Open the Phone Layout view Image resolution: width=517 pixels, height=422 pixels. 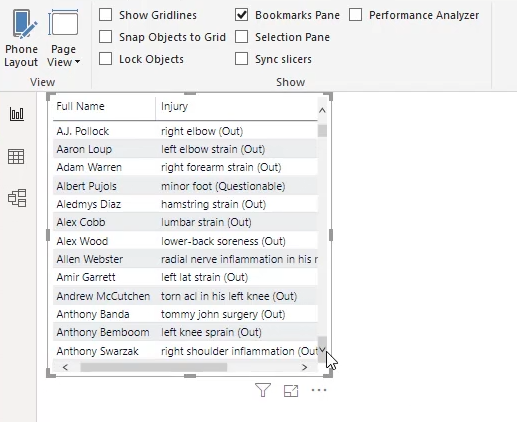point(21,38)
